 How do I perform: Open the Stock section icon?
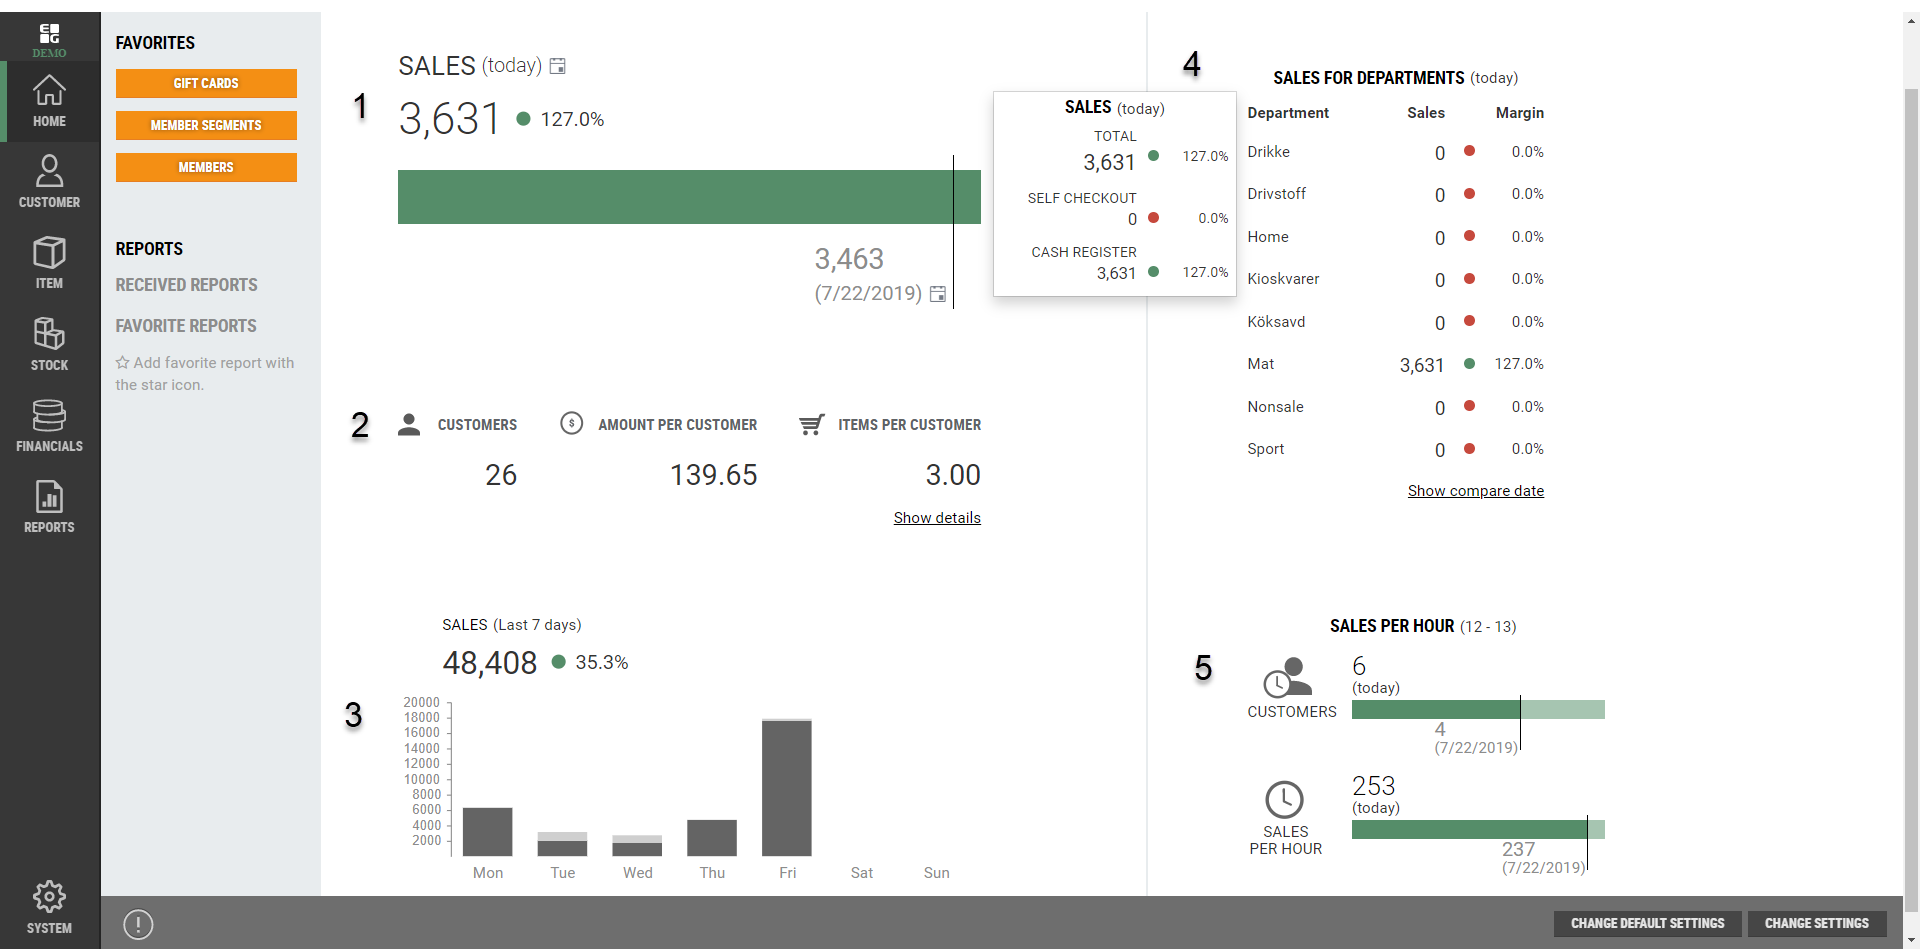(49, 343)
